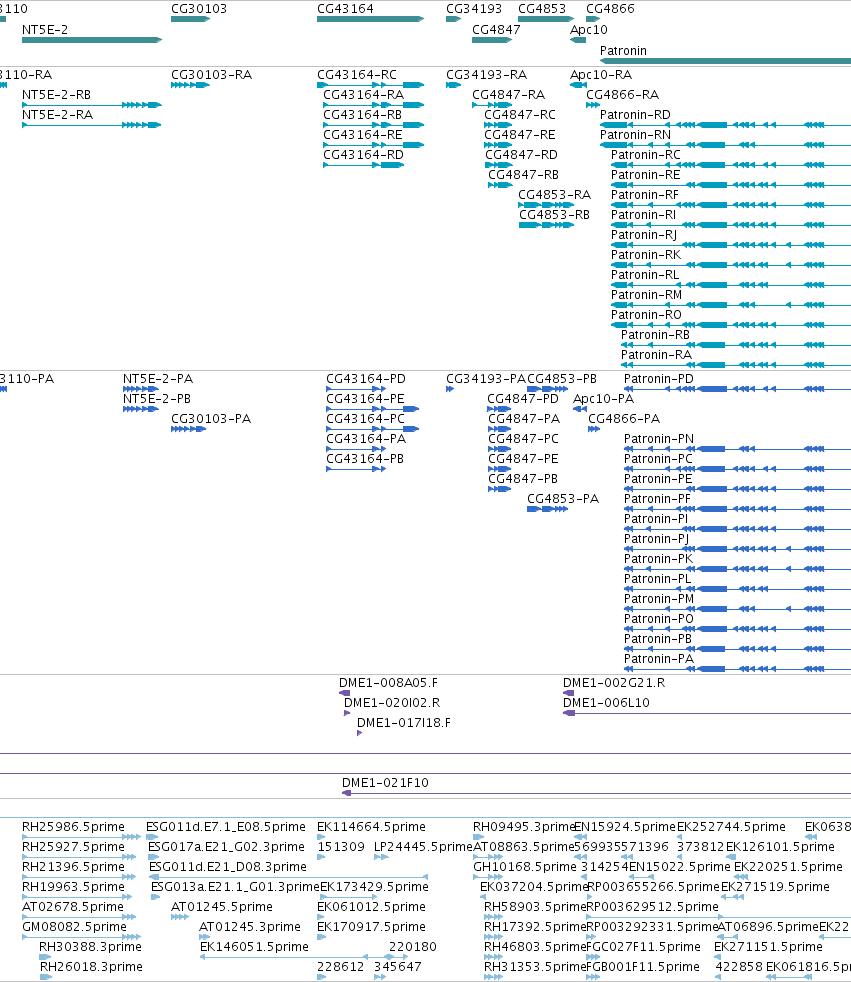Click the Apc10 gene label
This screenshot has height=982, width=851.
(589, 29)
